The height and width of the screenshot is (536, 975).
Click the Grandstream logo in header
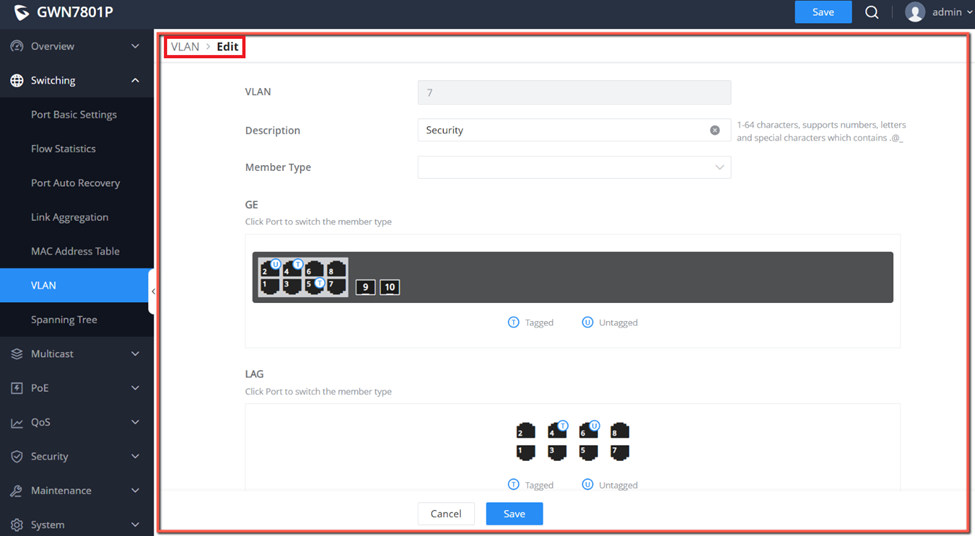point(21,12)
